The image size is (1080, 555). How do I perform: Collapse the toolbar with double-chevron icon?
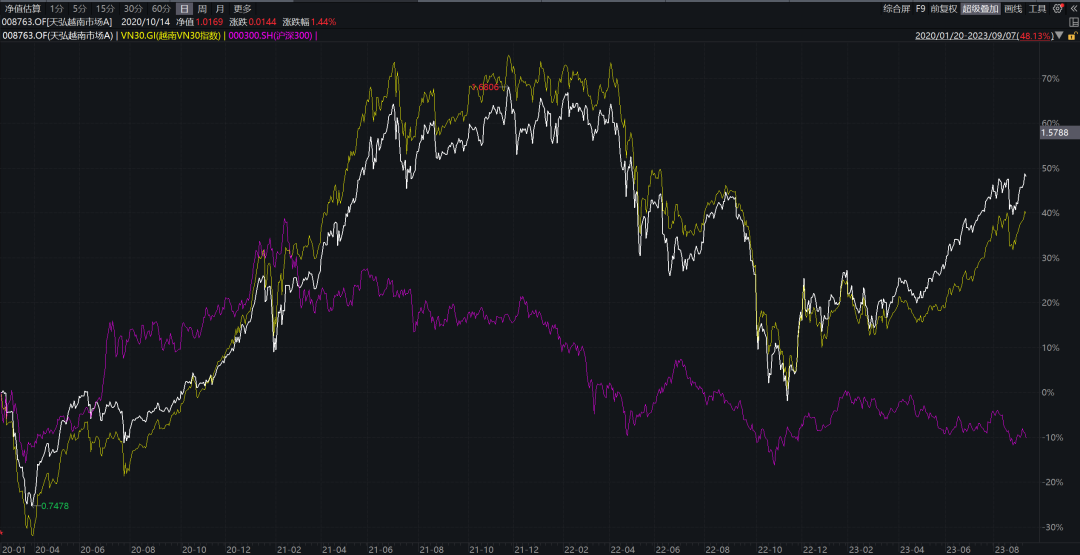point(1074,9)
